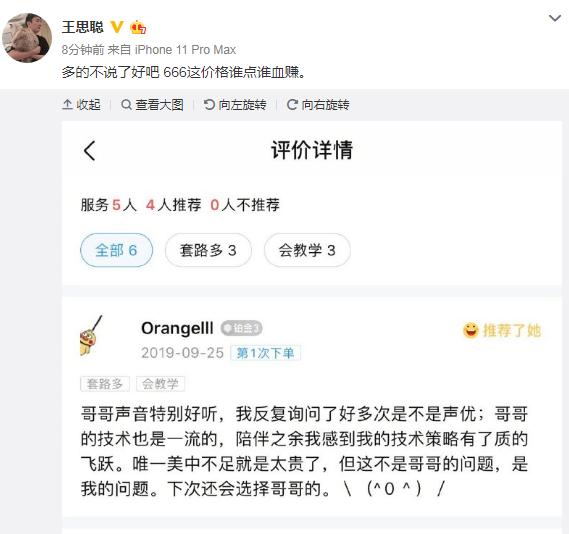Image resolution: width=569 pixels, height=534 pixels.
Task: Go back using the left chevron
Action: tap(89, 151)
